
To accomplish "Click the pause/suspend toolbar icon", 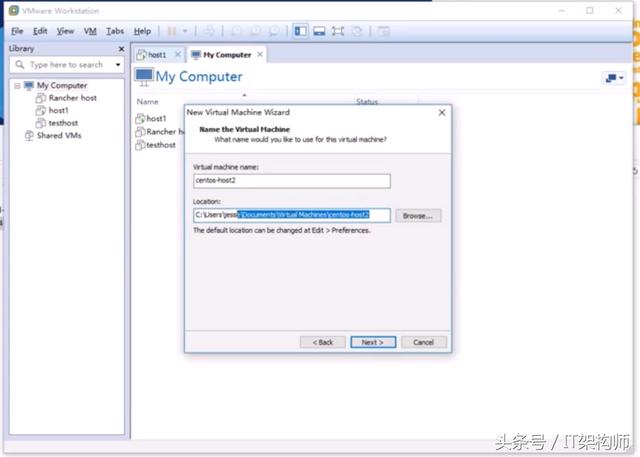I will [x=172, y=31].
